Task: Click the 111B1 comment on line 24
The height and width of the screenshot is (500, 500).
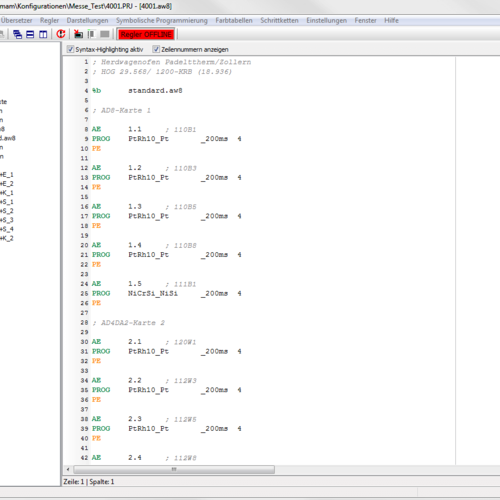Action: point(181,284)
